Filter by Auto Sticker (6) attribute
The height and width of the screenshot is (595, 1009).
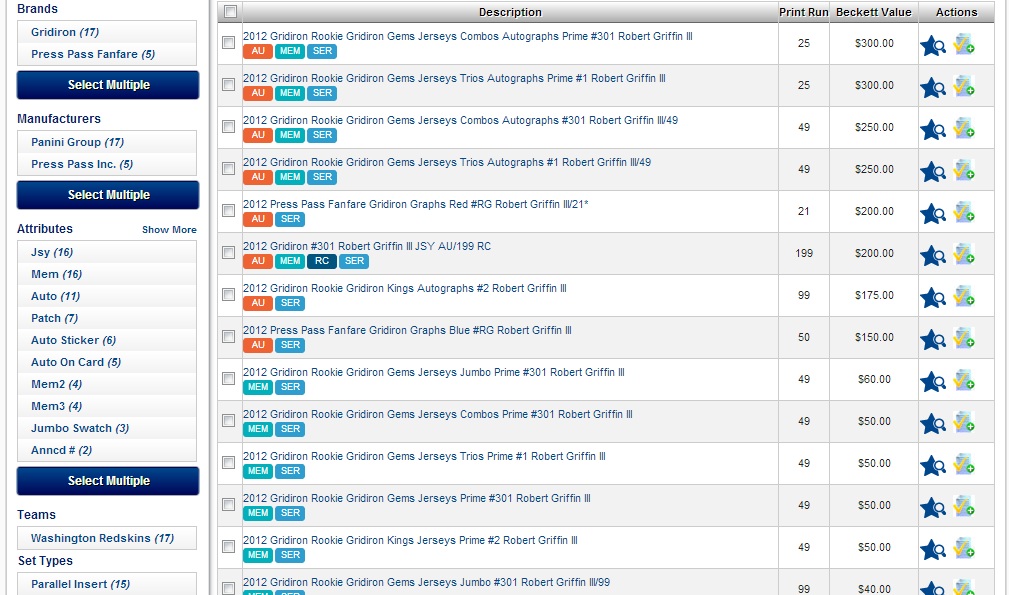[x=73, y=340]
